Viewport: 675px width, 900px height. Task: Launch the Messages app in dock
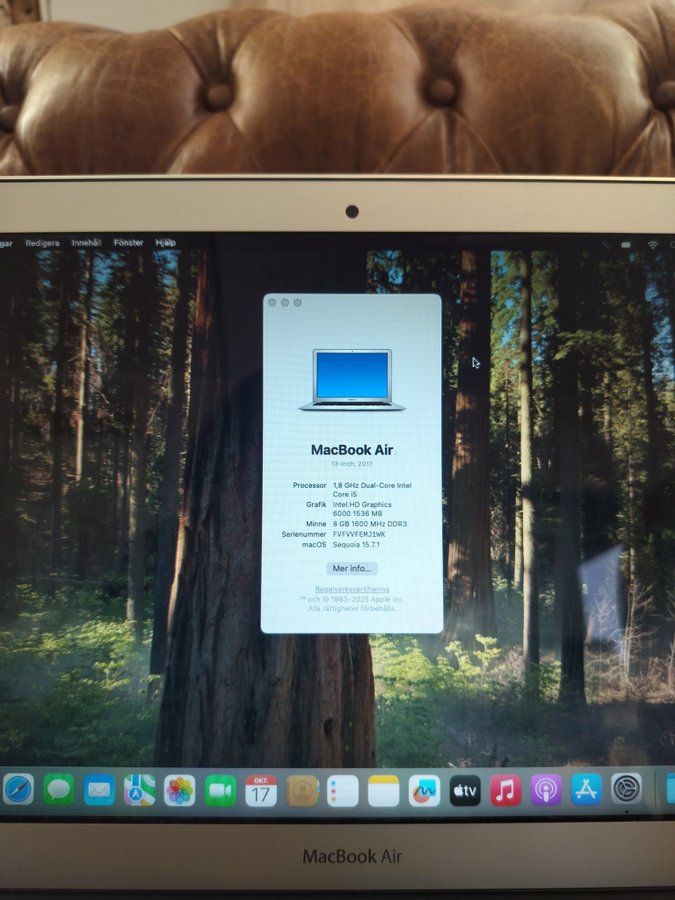(59, 790)
